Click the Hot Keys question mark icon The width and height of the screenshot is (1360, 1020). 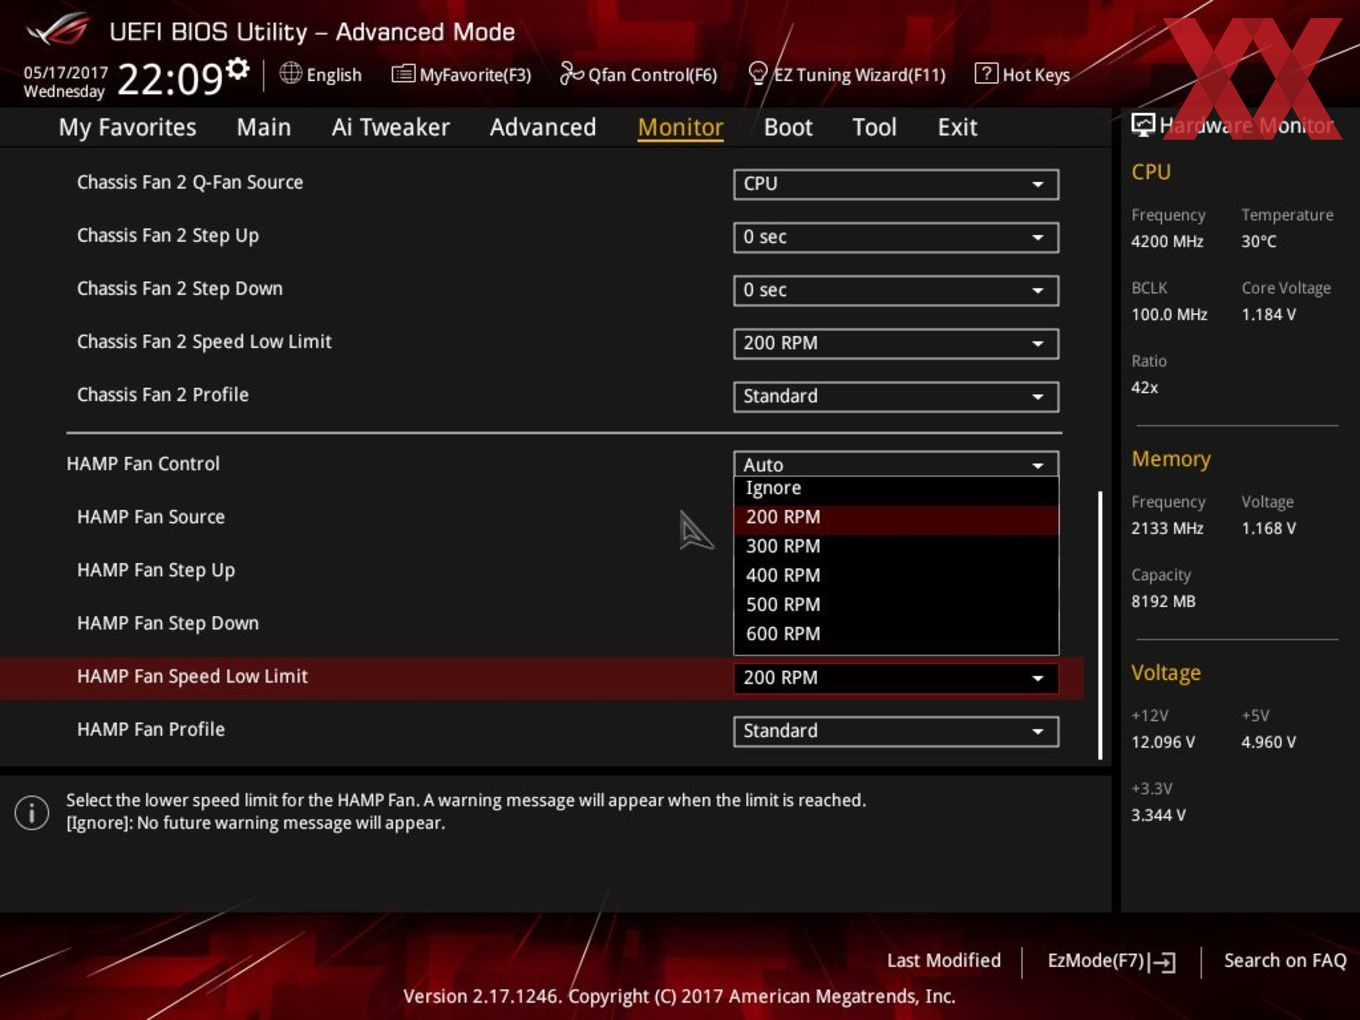click(986, 73)
